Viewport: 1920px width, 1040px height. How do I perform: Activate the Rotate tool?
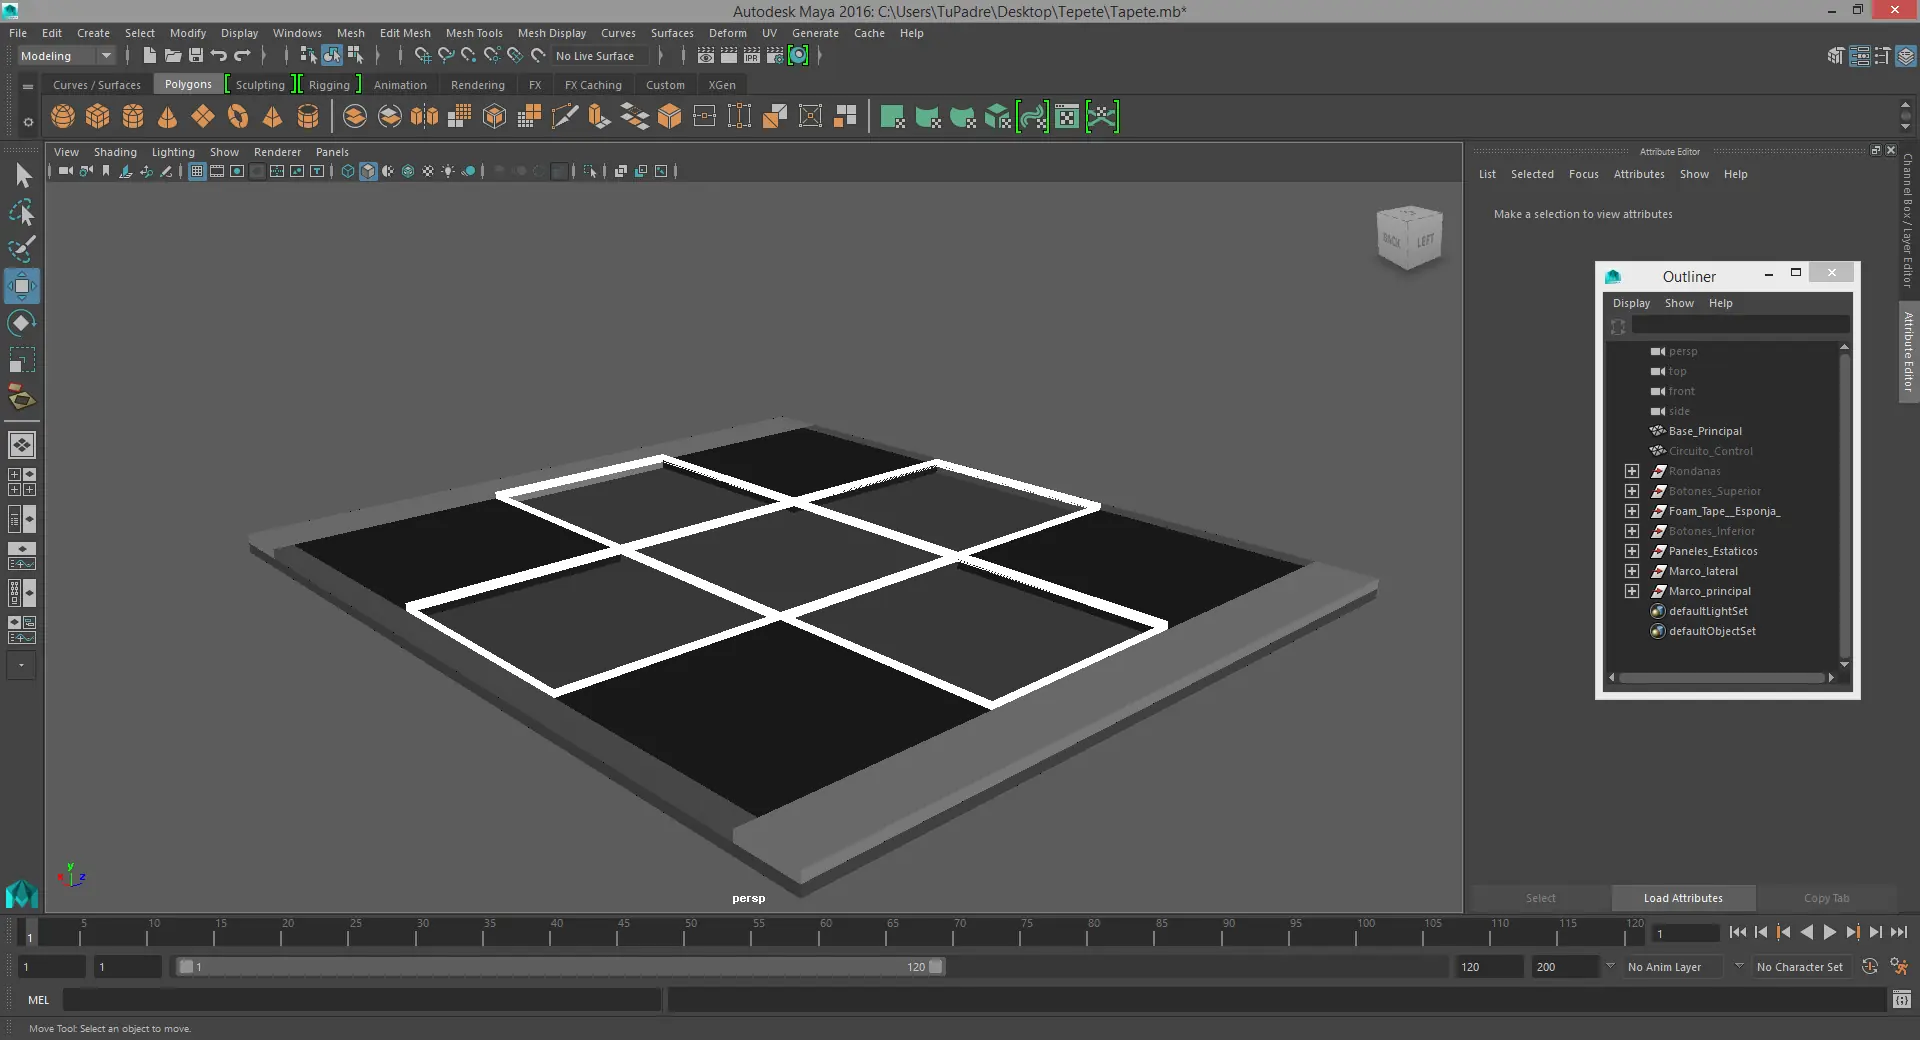(22, 323)
